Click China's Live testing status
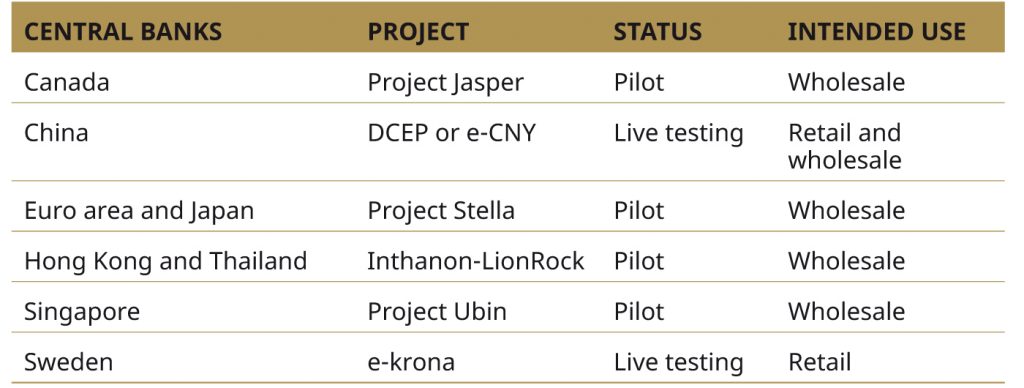1024x388 pixels. pyautogui.click(x=678, y=134)
